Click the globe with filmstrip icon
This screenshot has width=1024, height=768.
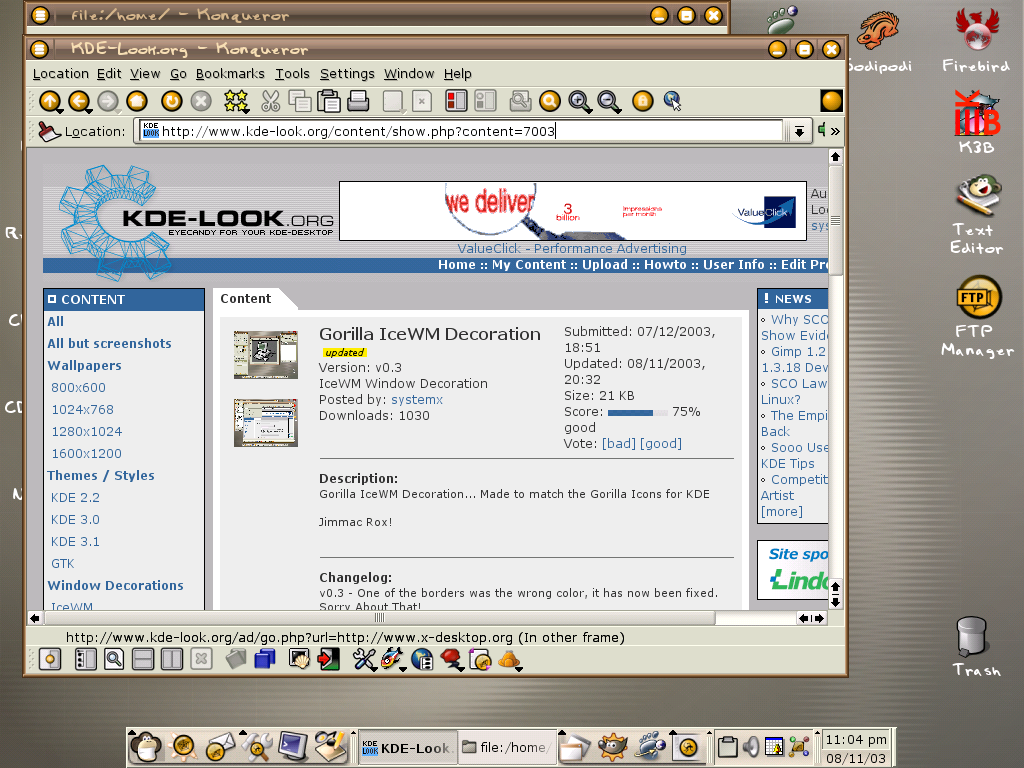pyautogui.click(x=423, y=660)
